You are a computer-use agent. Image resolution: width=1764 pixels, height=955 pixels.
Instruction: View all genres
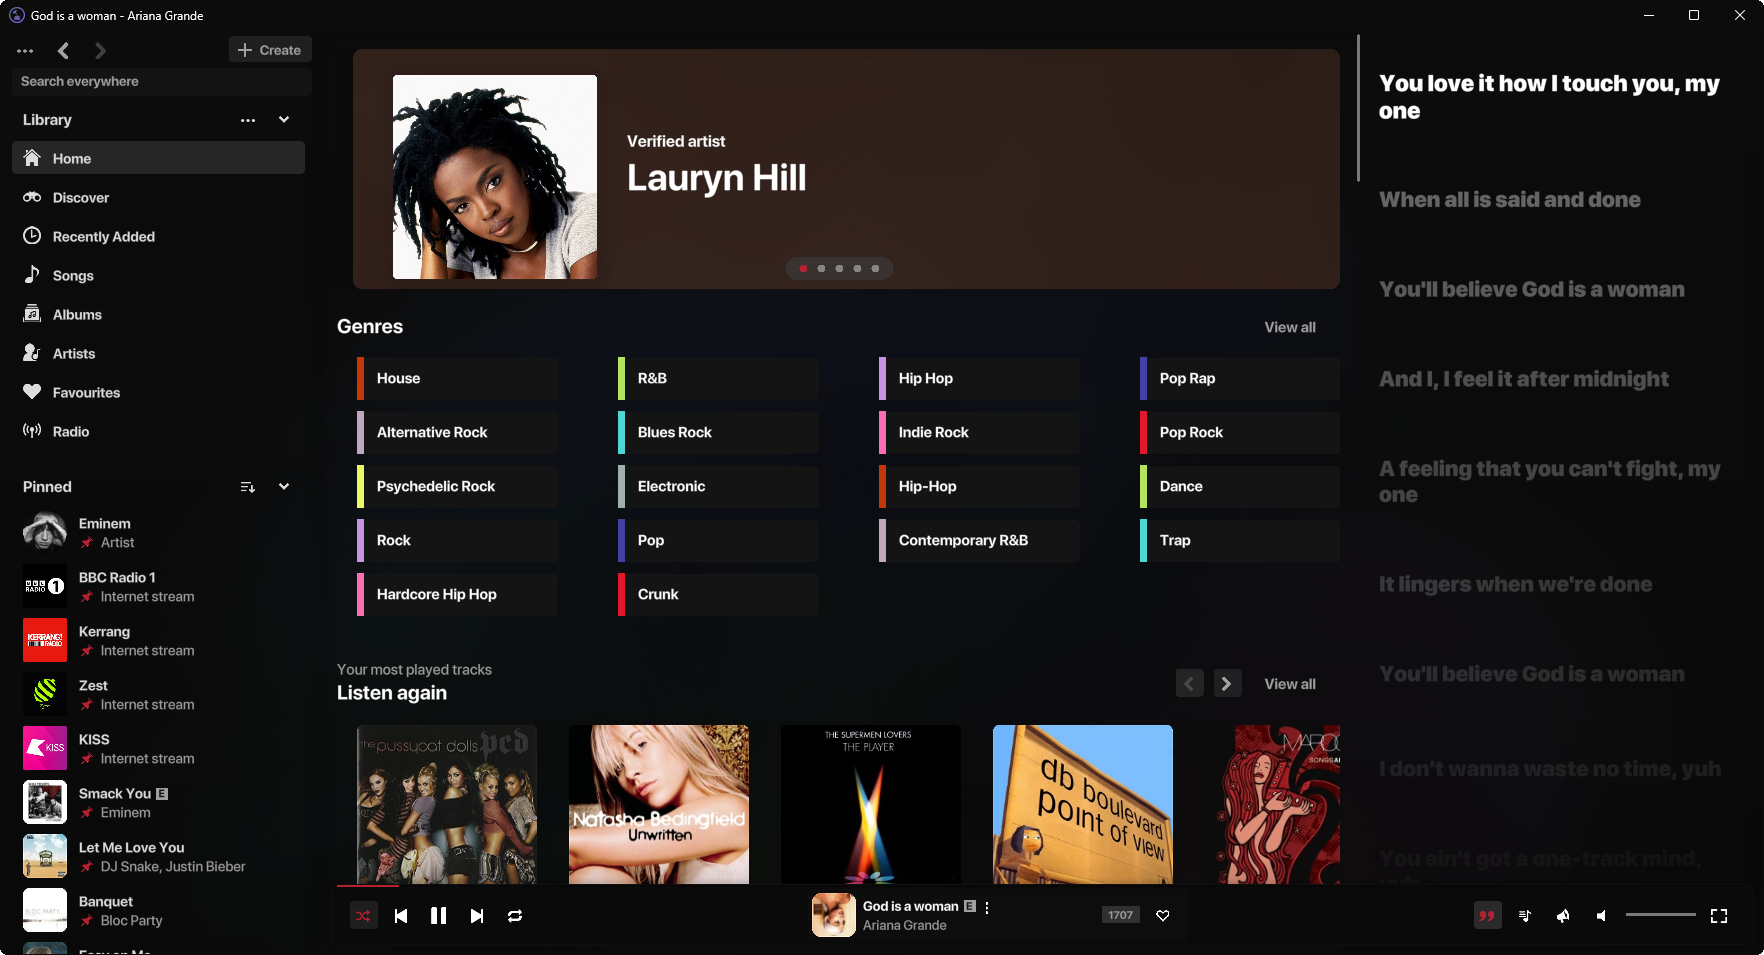click(x=1290, y=327)
